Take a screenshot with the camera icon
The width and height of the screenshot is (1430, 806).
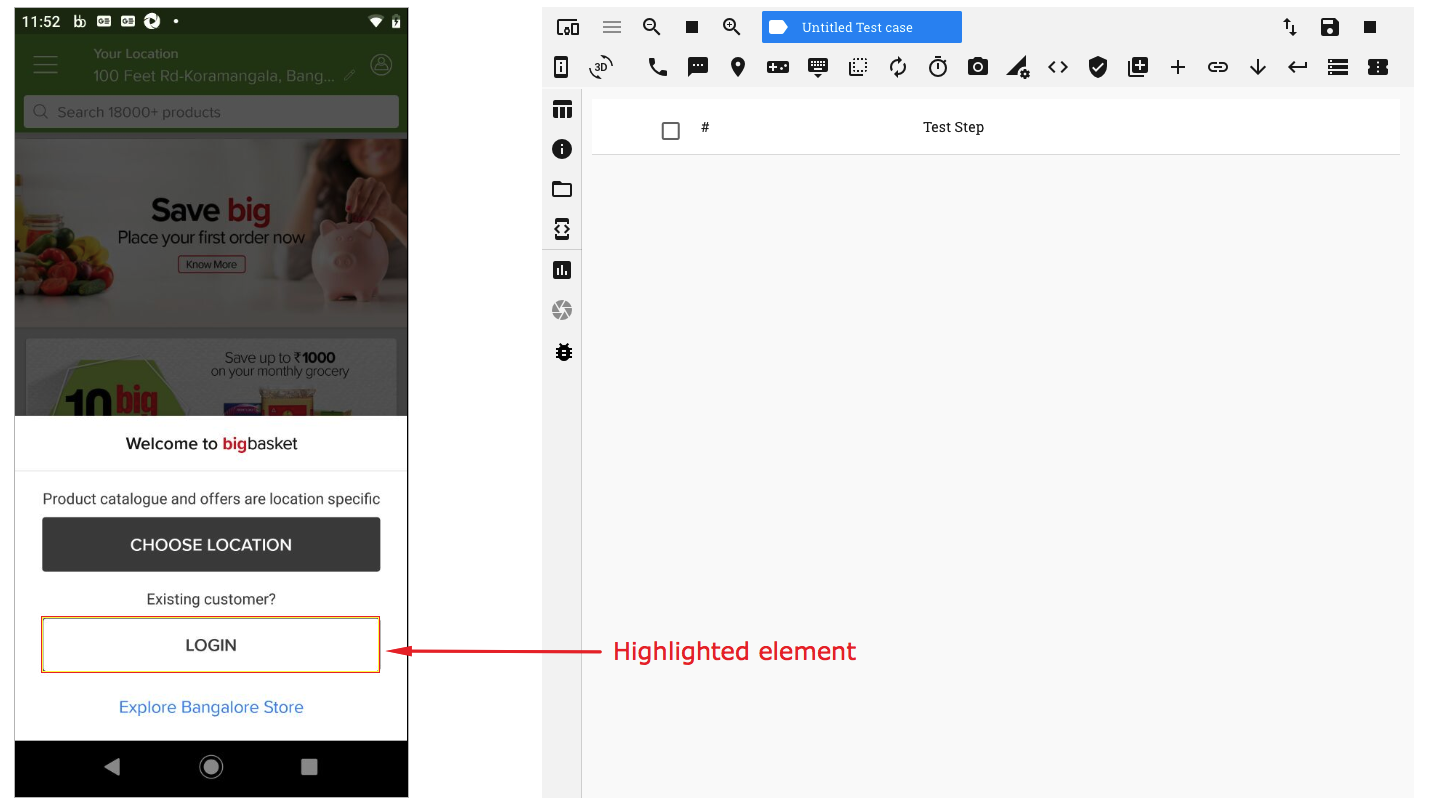point(978,67)
